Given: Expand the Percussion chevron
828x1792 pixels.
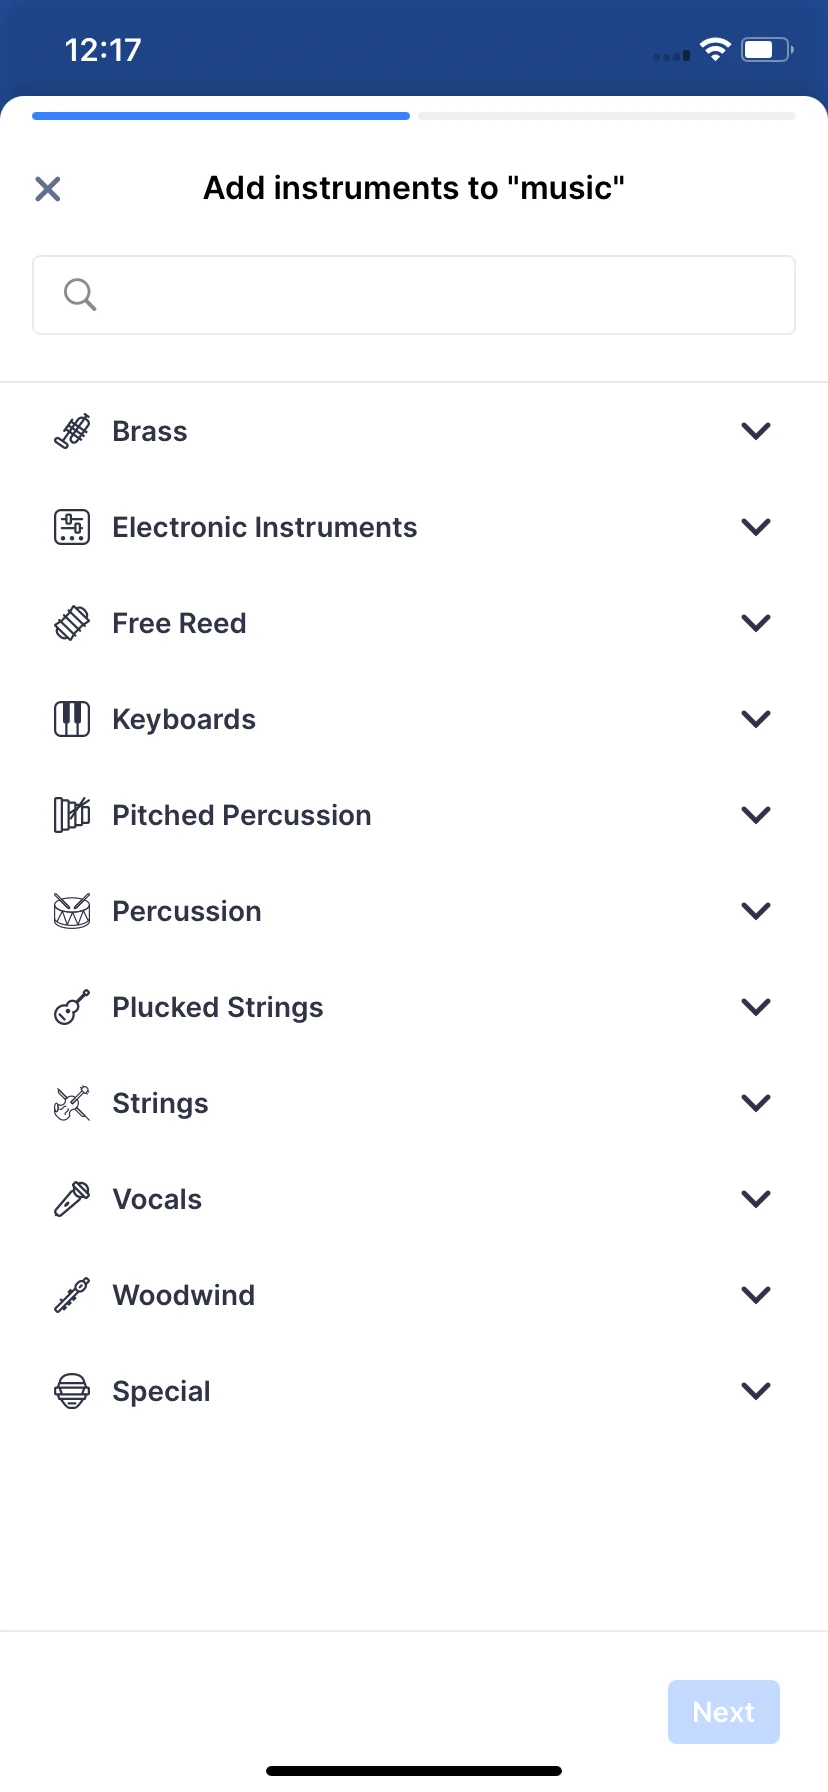Looking at the screenshot, I should pos(756,911).
